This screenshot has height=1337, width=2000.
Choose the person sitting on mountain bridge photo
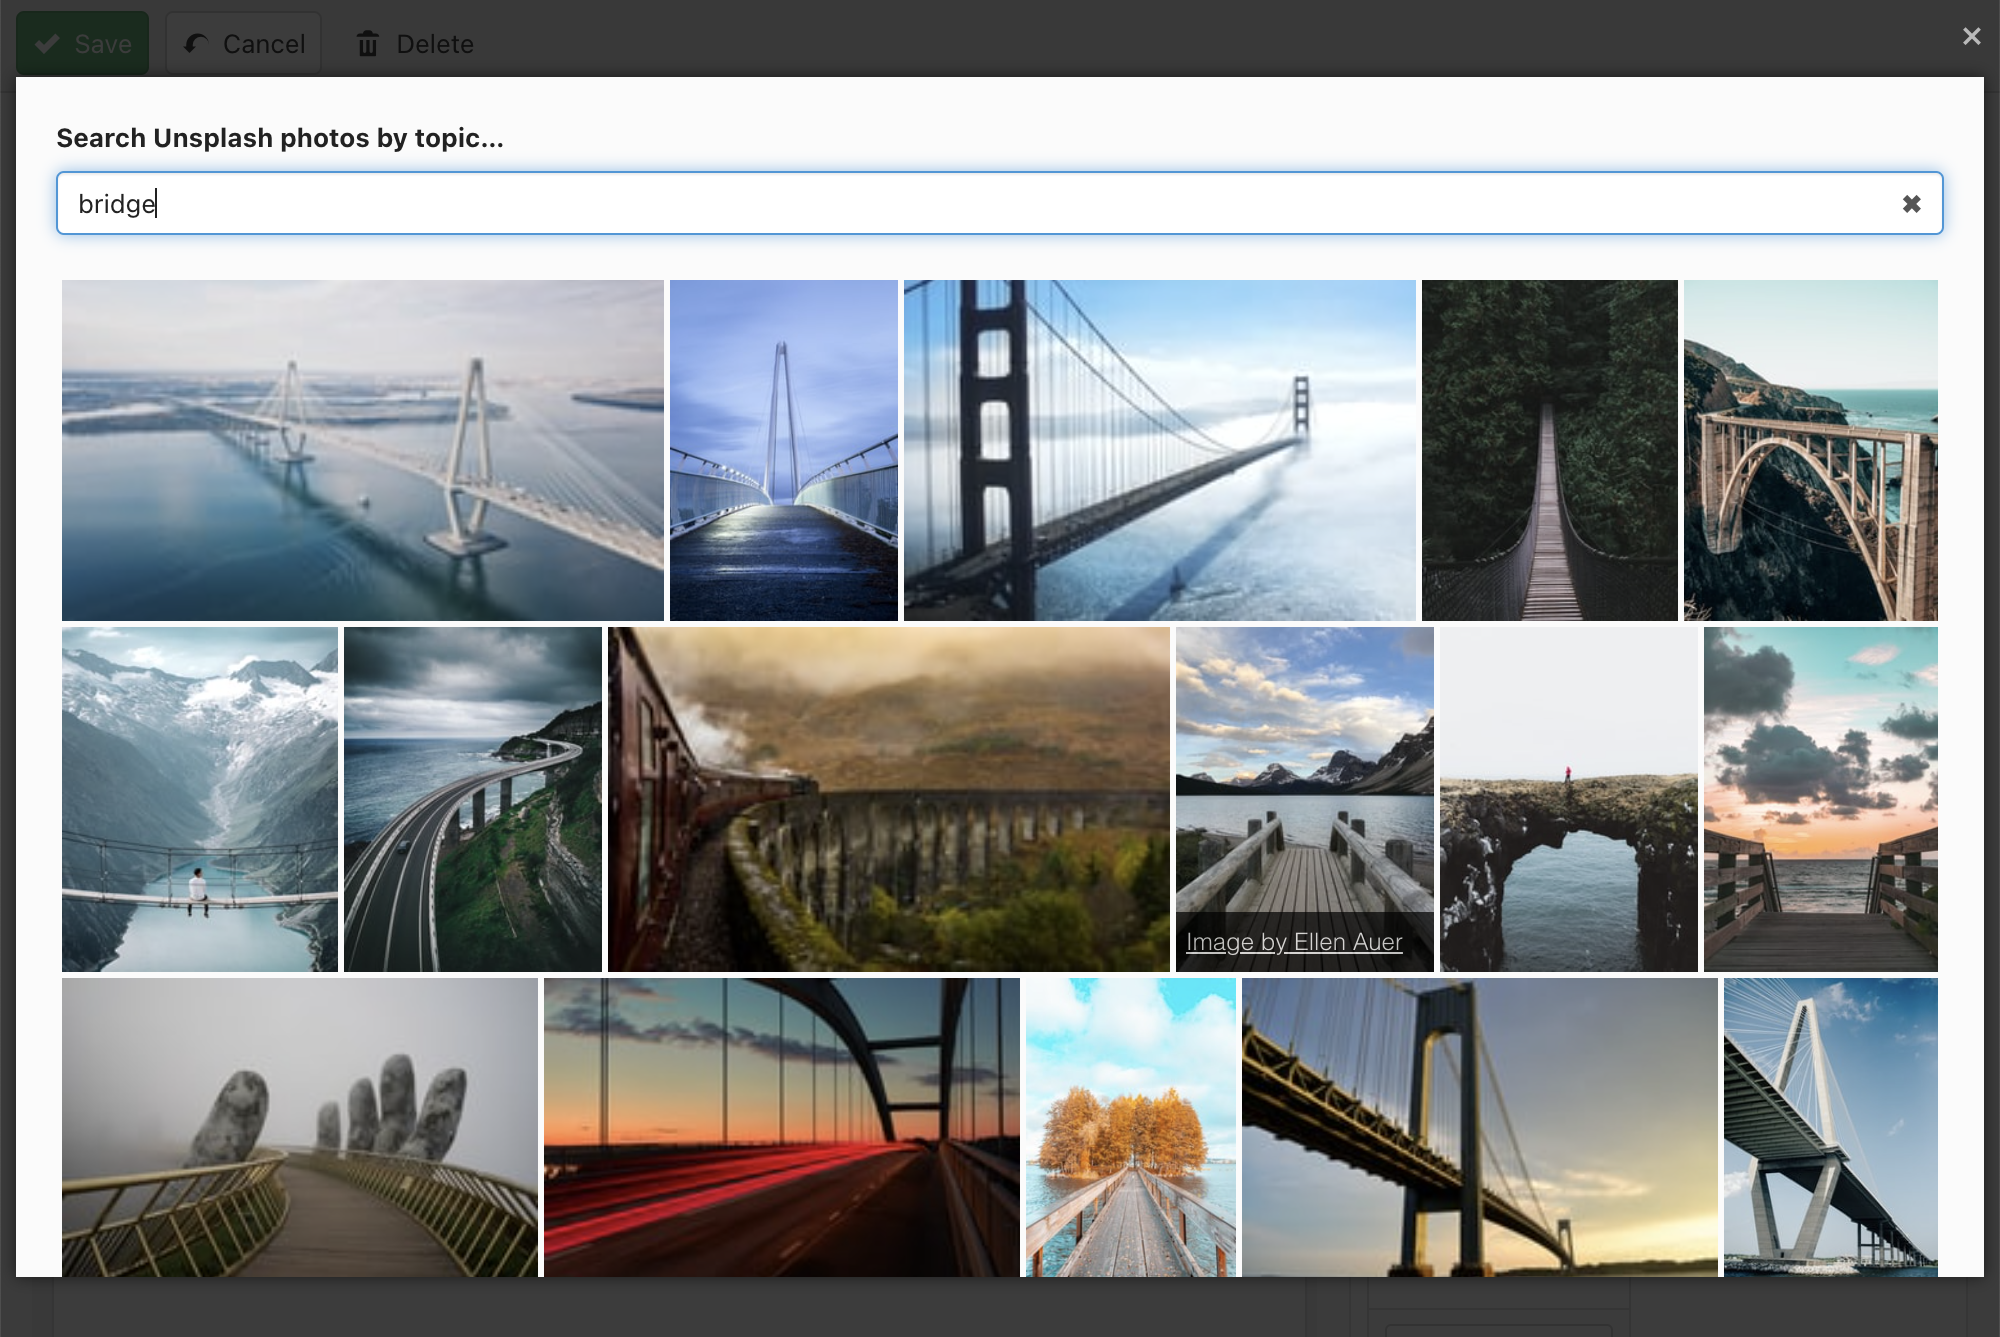click(x=199, y=799)
